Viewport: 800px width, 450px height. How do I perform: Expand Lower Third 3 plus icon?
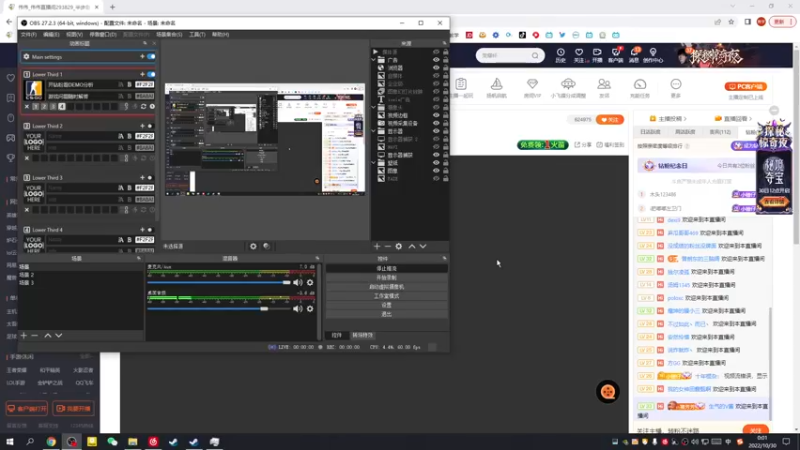click(142, 178)
